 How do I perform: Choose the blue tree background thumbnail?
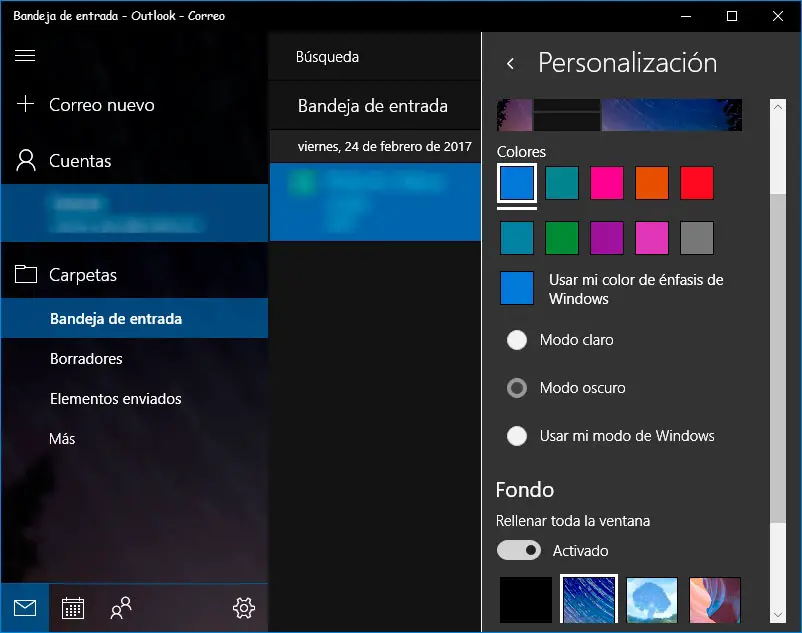[x=652, y=600]
